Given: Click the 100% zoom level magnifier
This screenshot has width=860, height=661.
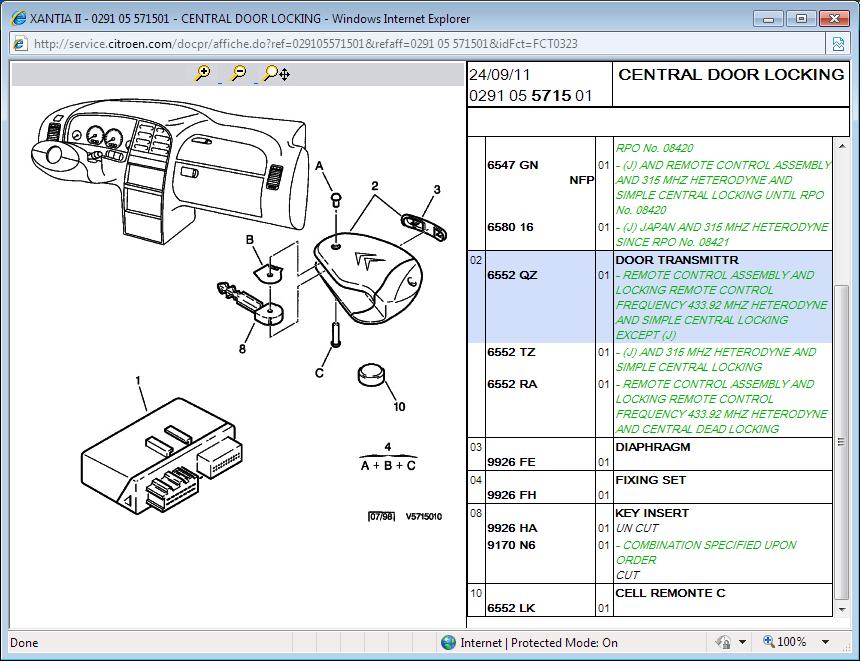Looking at the screenshot, I should tap(769, 641).
